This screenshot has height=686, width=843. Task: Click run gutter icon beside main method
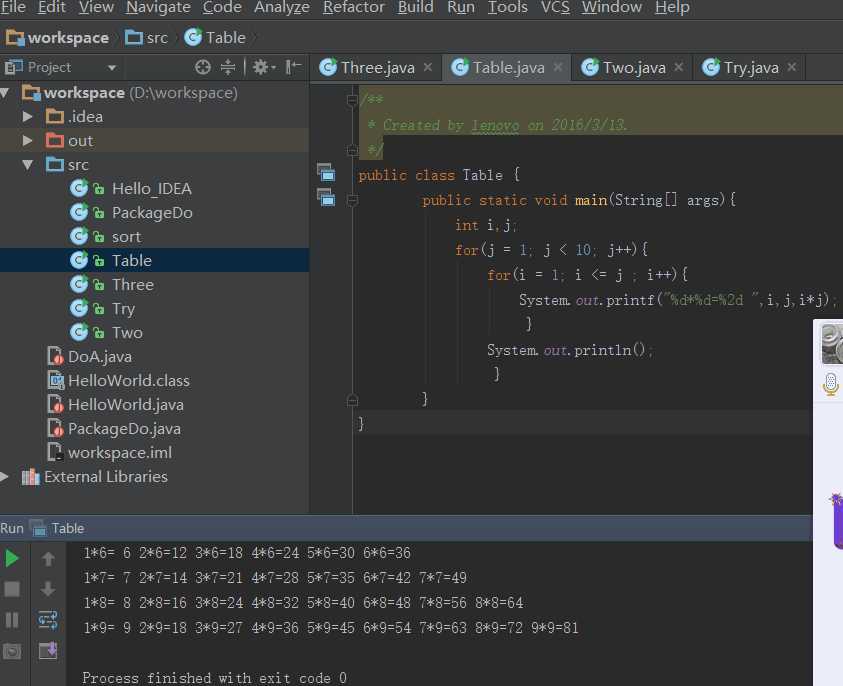click(326, 198)
